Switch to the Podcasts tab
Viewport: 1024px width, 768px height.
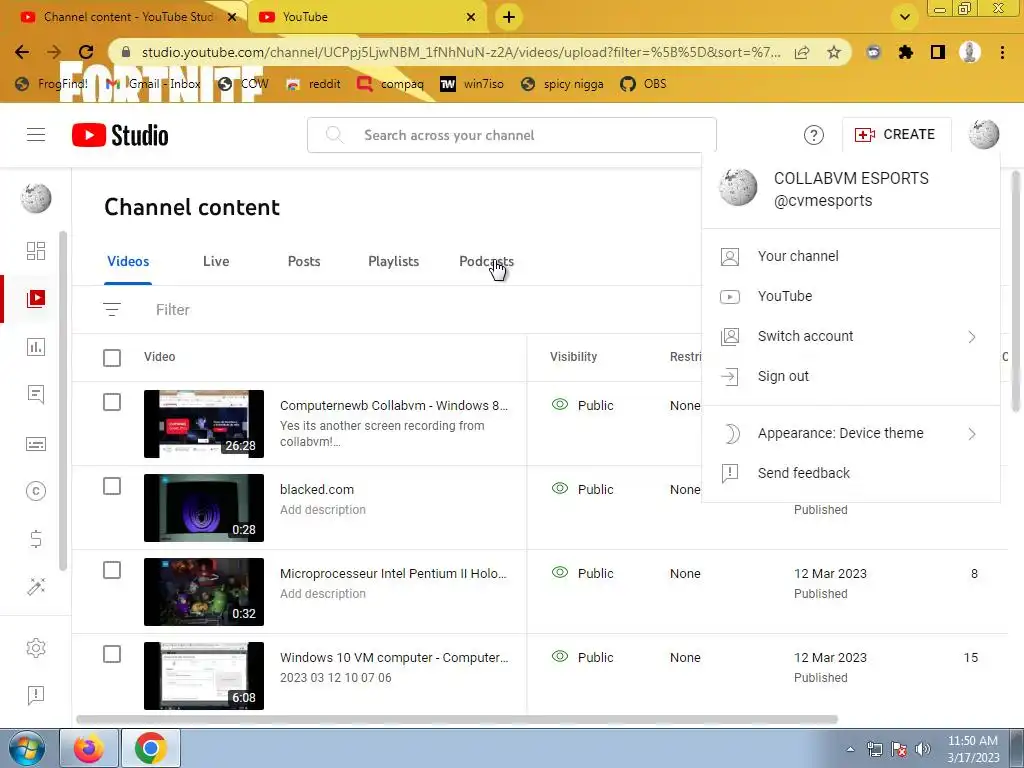pyautogui.click(x=487, y=261)
